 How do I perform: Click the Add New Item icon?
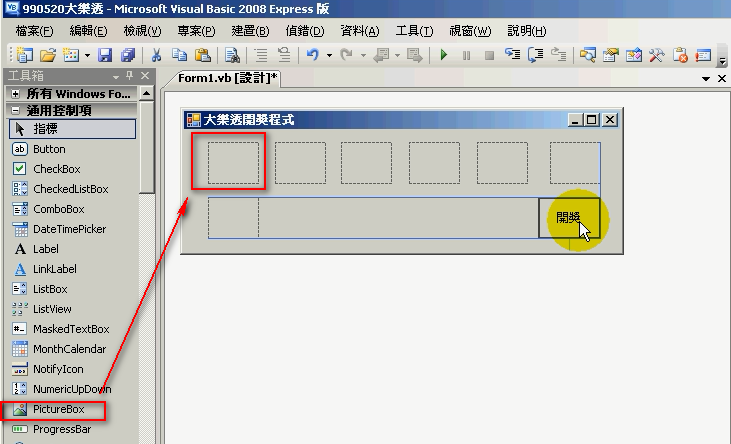71,55
